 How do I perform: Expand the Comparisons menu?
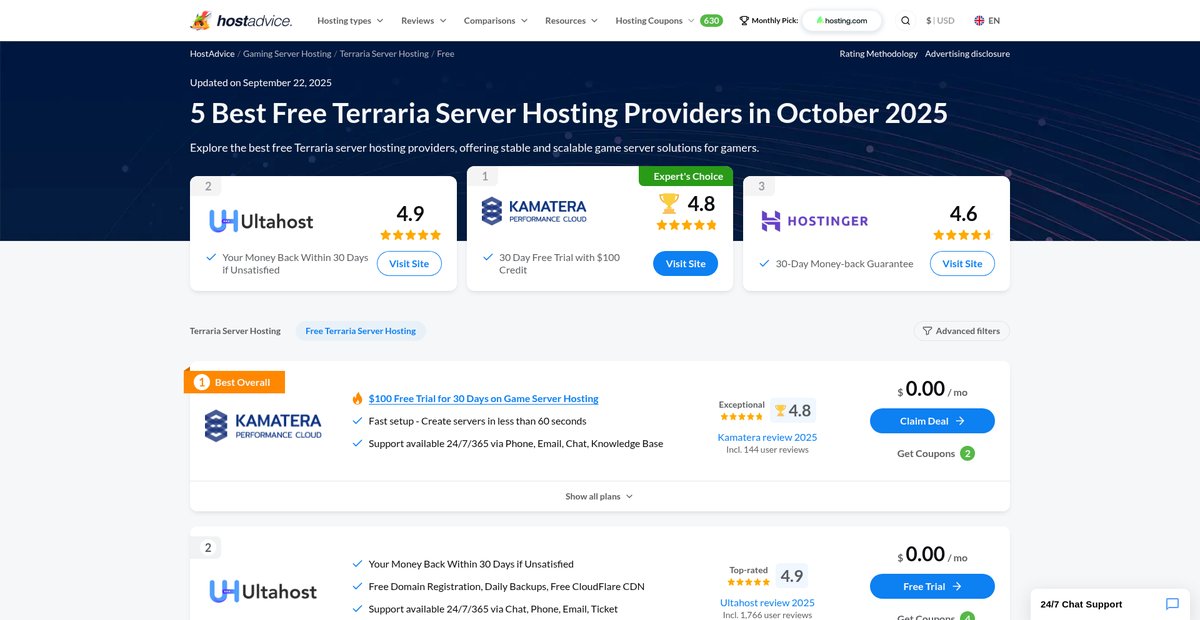[496, 20]
